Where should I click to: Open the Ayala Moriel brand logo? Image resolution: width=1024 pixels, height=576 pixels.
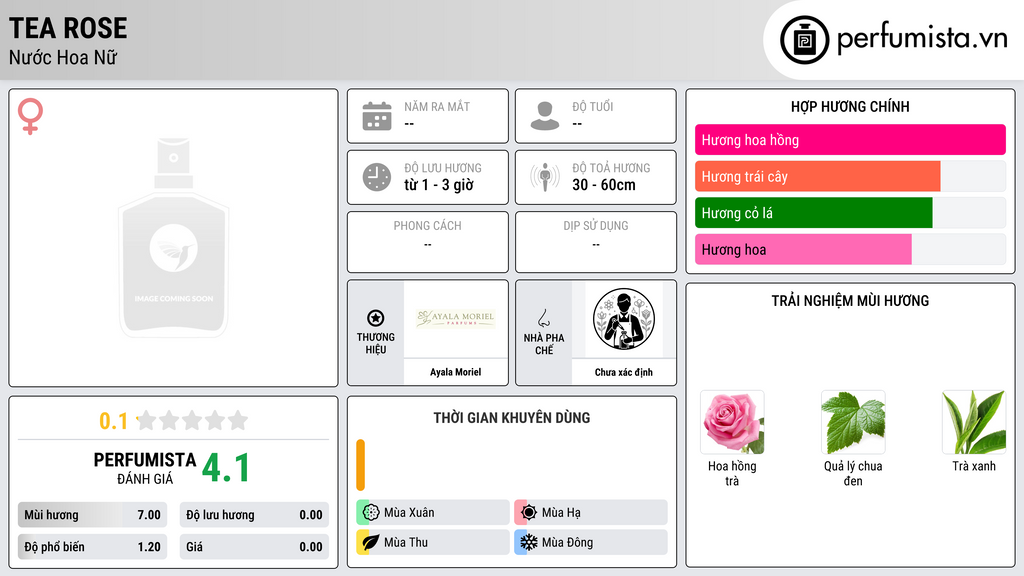[x=456, y=319]
